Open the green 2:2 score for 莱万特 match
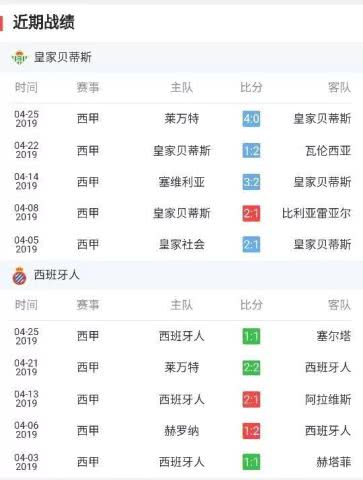 pyautogui.click(x=251, y=368)
